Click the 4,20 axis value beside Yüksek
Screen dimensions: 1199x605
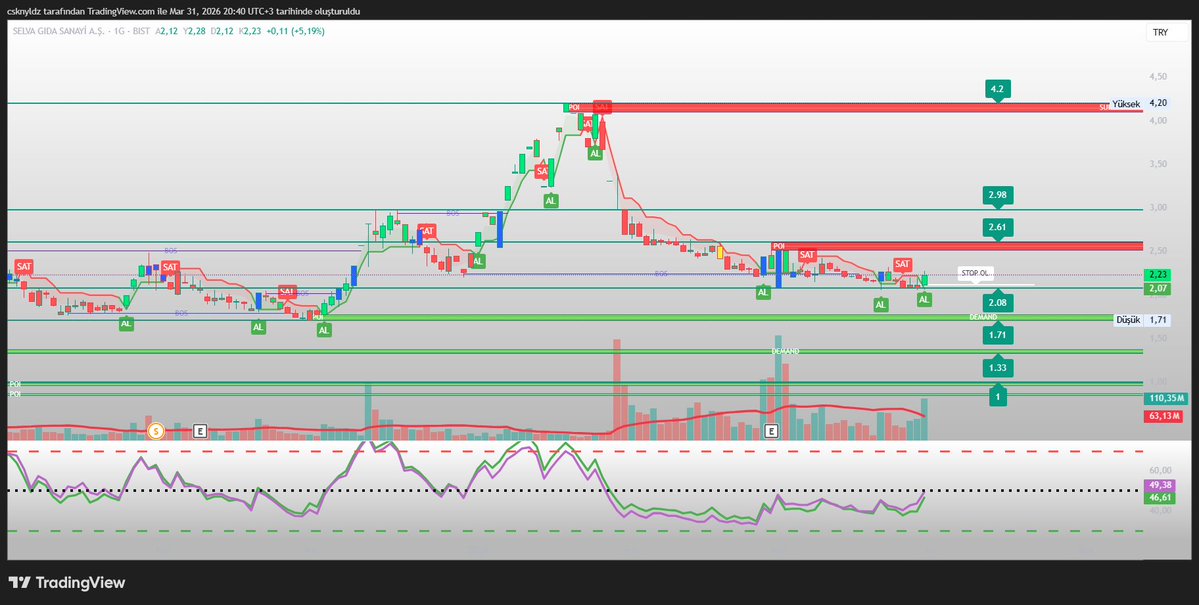click(1158, 103)
